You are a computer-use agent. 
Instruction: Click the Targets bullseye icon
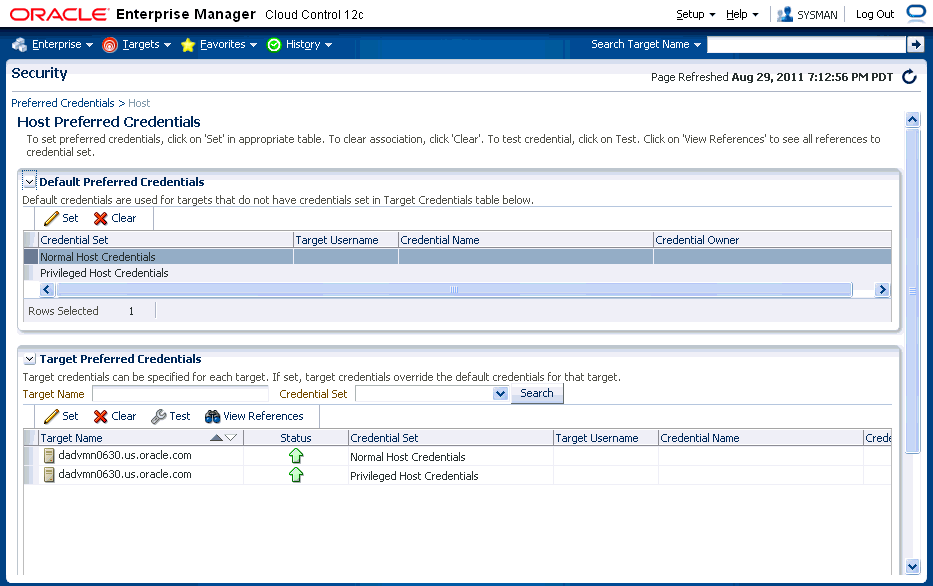coord(109,45)
